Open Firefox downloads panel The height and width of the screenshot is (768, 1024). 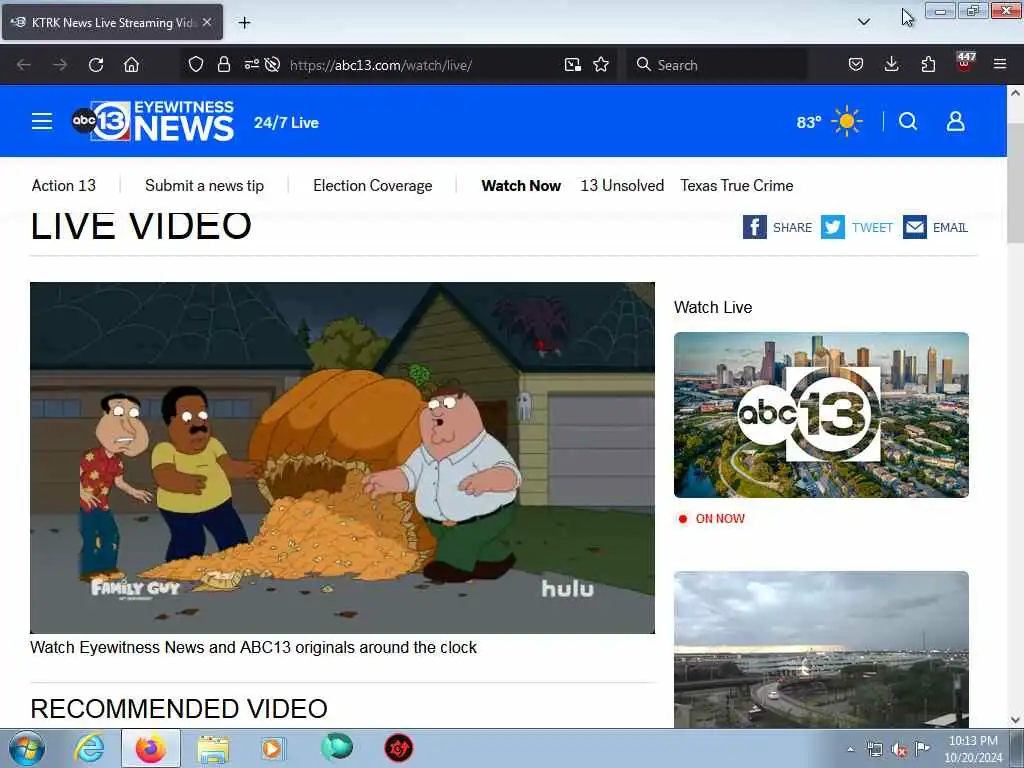click(x=891, y=64)
